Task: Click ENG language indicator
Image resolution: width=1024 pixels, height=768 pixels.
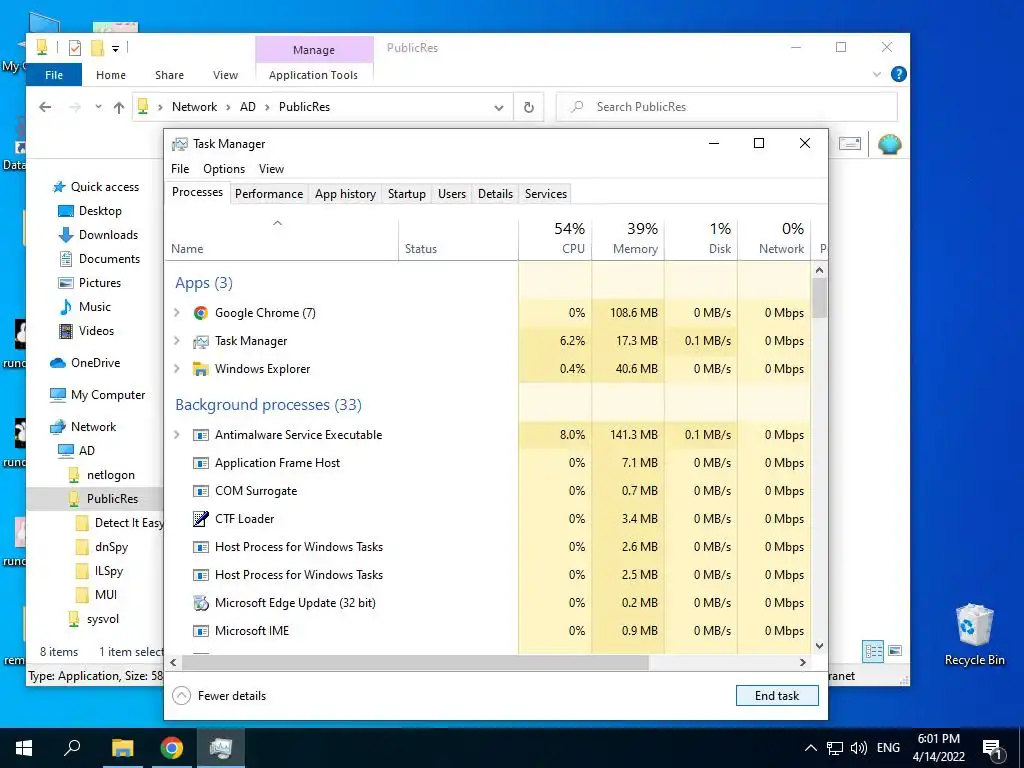Action: (x=888, y=748)
